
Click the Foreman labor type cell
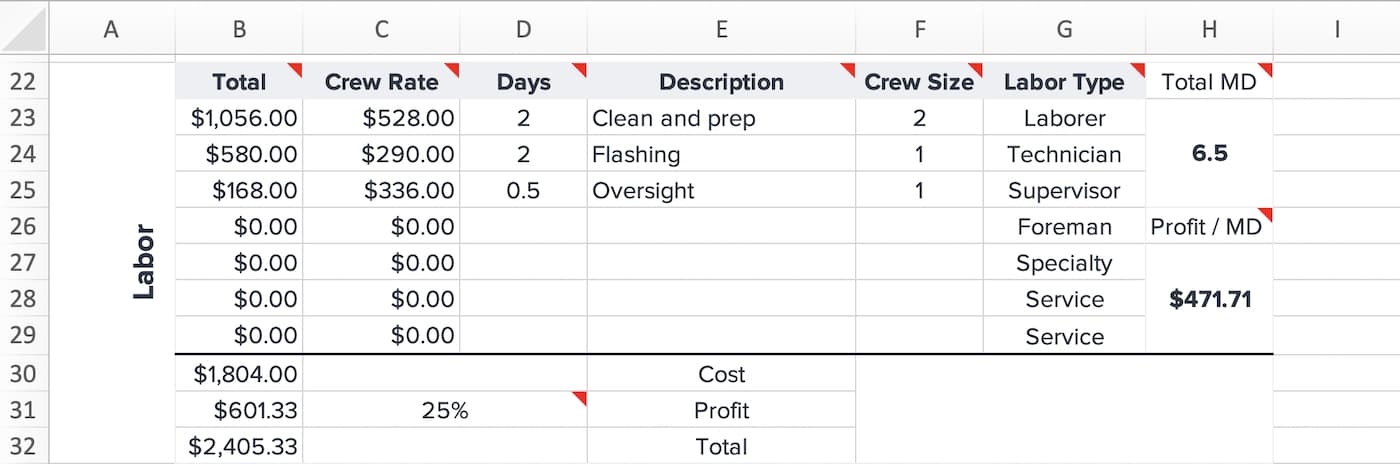pyautogui.click(x=1064, y=227)
